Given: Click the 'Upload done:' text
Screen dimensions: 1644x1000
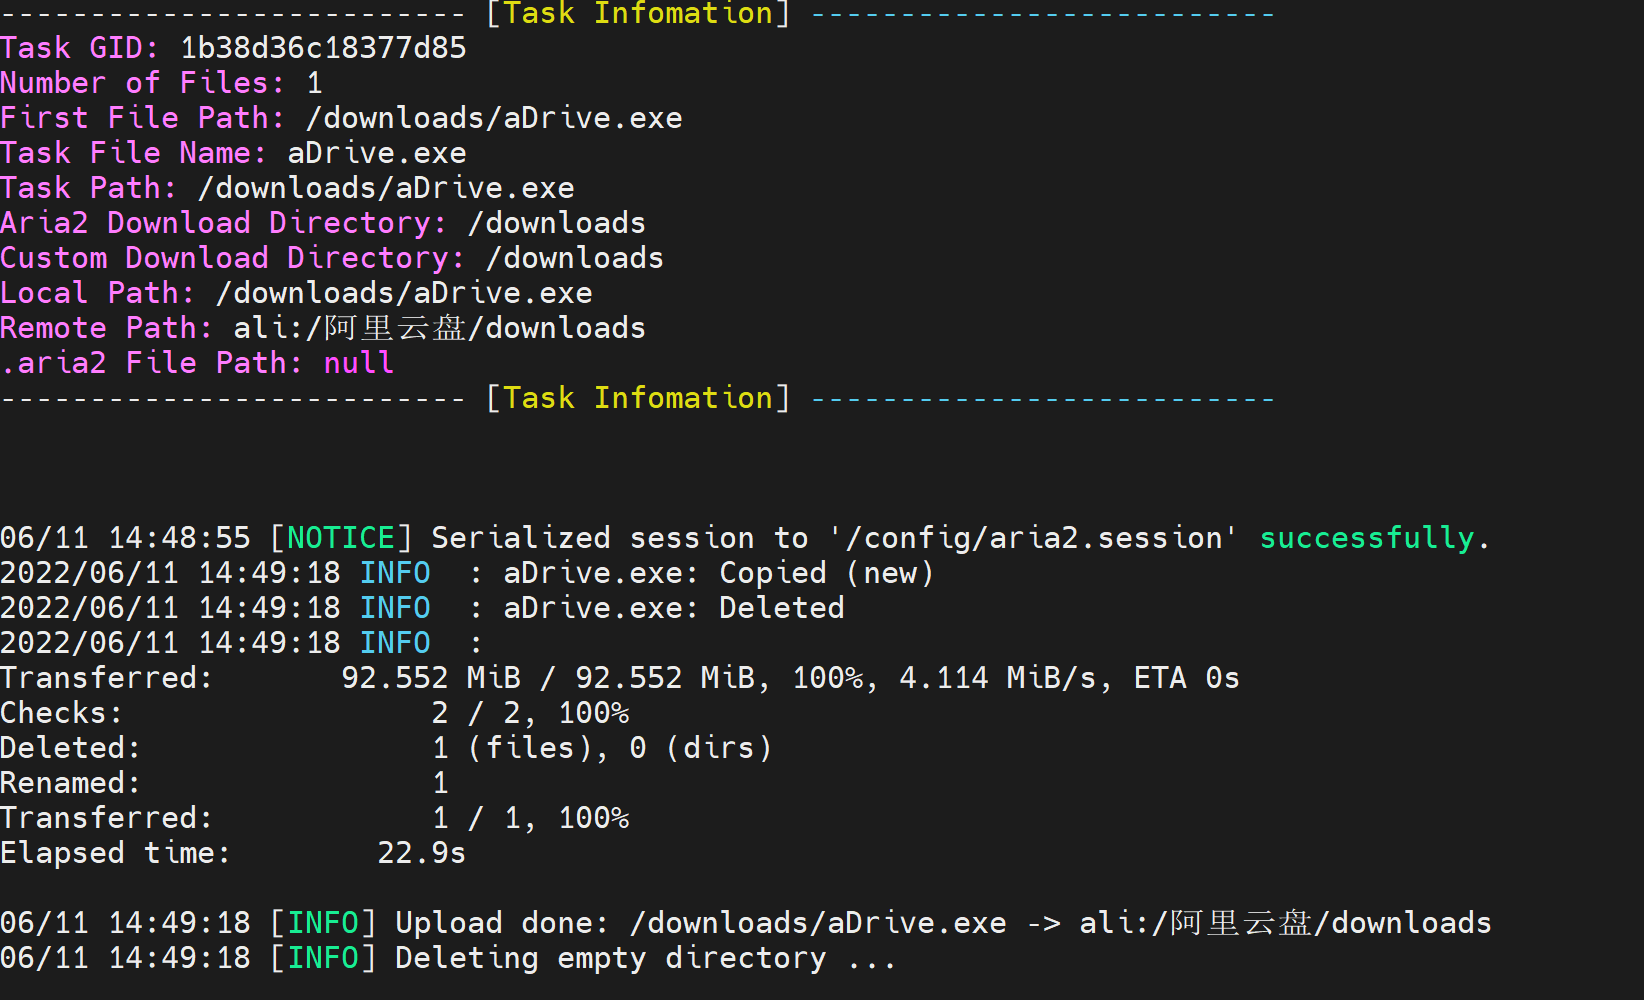Looking at the screenshot, I should (x=503, y=923).
